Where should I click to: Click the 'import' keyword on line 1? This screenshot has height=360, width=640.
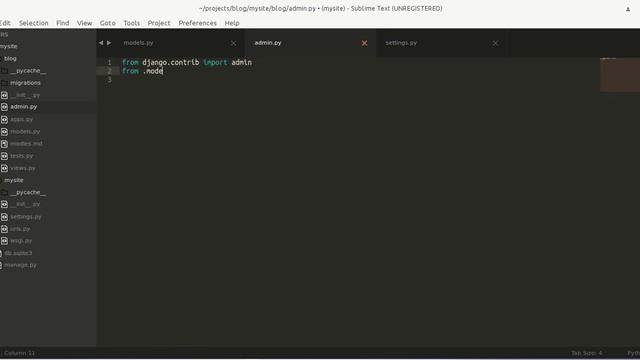pyautogui.click(x=215, y=62)
